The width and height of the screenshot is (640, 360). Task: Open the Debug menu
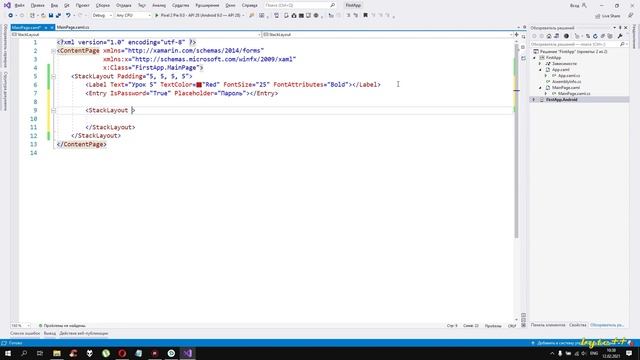point(123,5)
